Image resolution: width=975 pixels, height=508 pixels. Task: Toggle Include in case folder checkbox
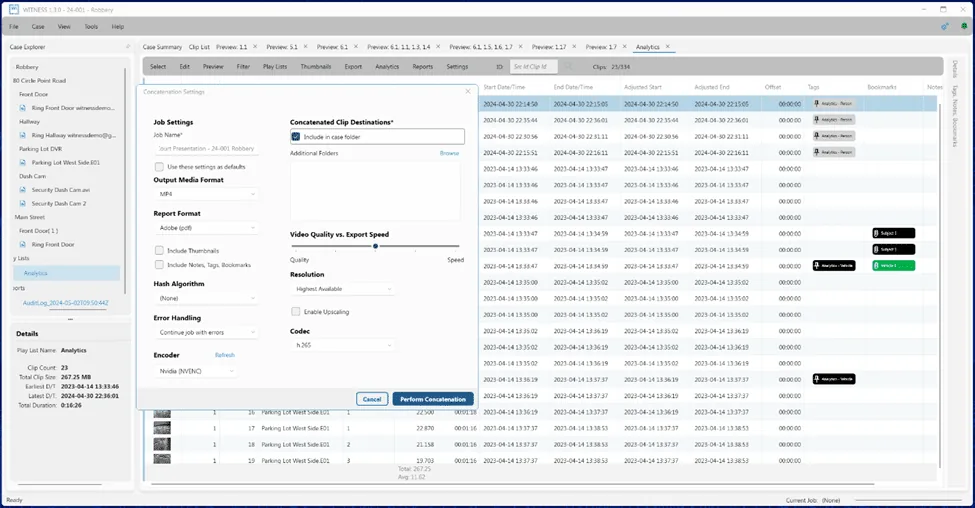click(x=296, y=137)
